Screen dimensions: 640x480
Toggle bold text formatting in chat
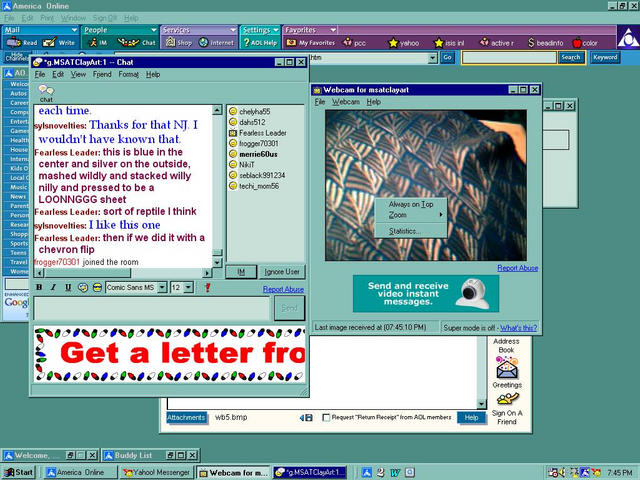[x=39, y=287]
